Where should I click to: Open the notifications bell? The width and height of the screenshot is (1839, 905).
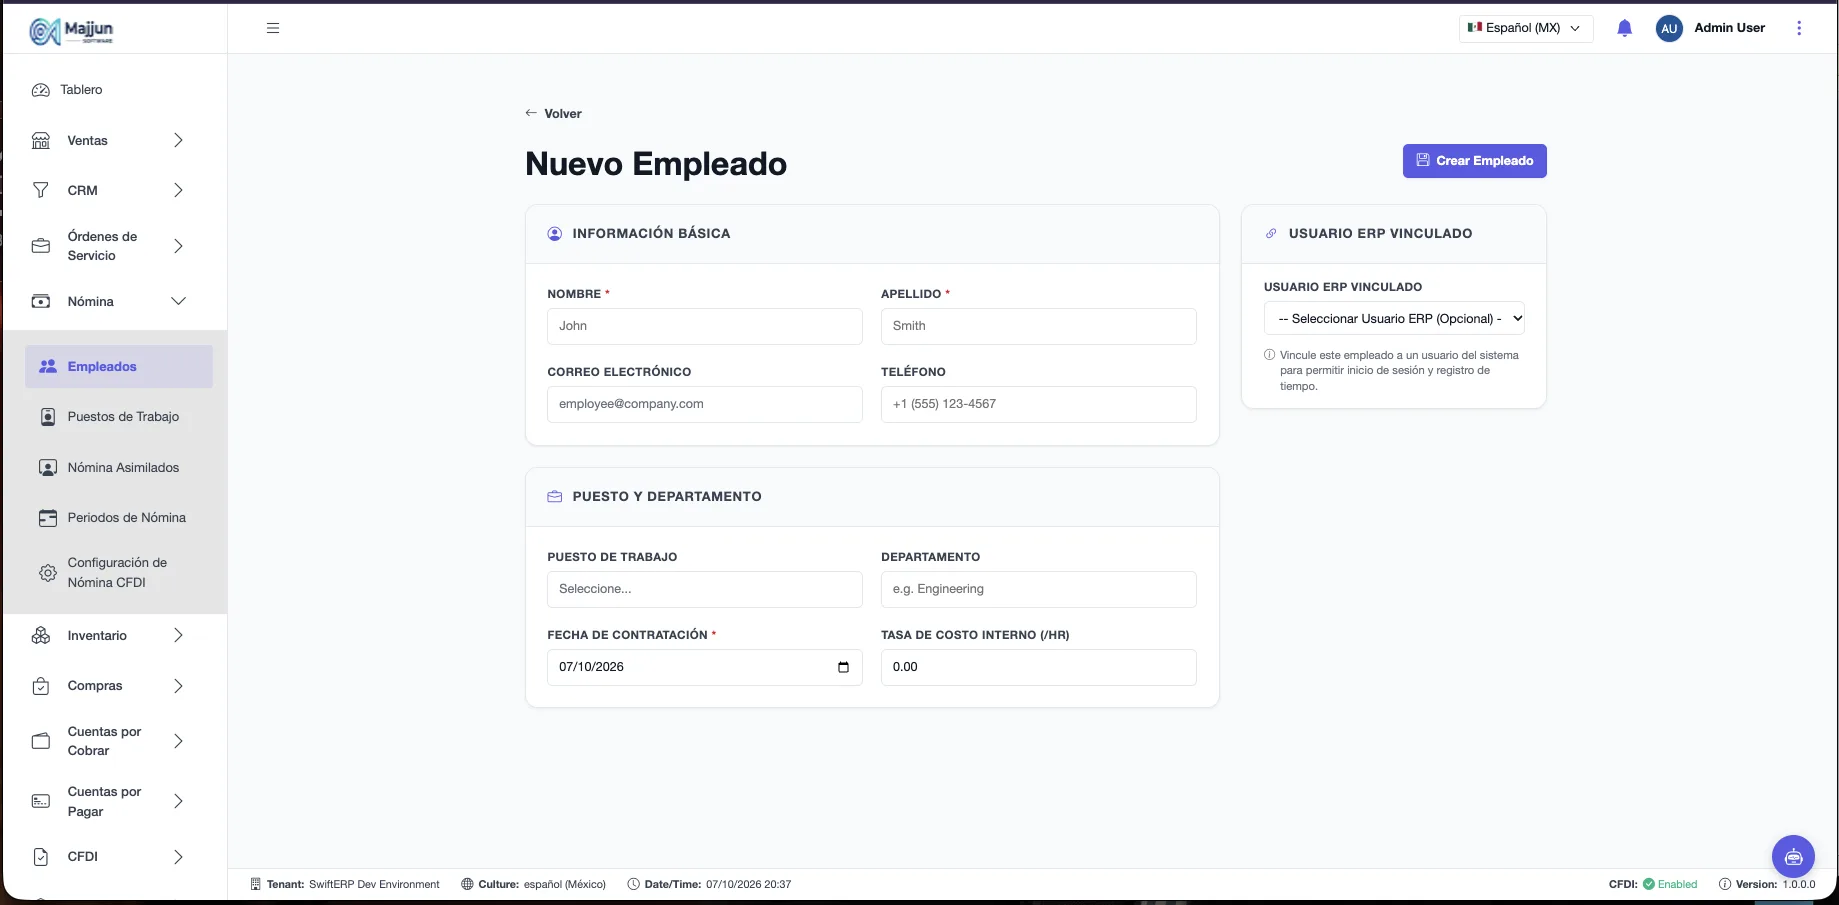[1624, 28]
